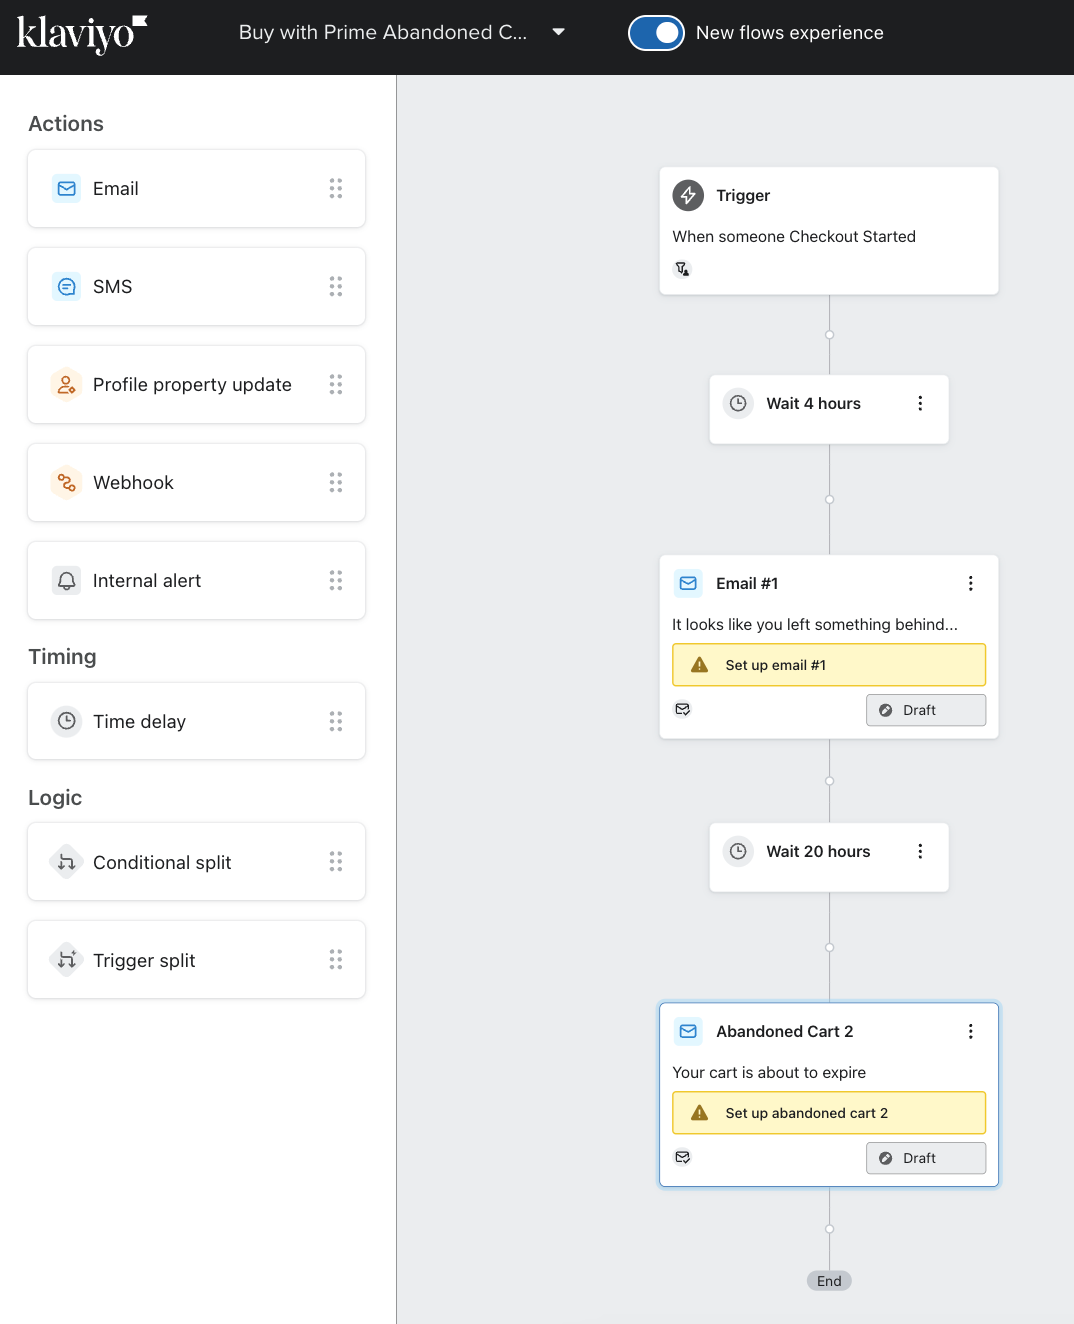1074x1324 pixels.
Task: Select the Email action icon
Action: [x=67, y=189]
